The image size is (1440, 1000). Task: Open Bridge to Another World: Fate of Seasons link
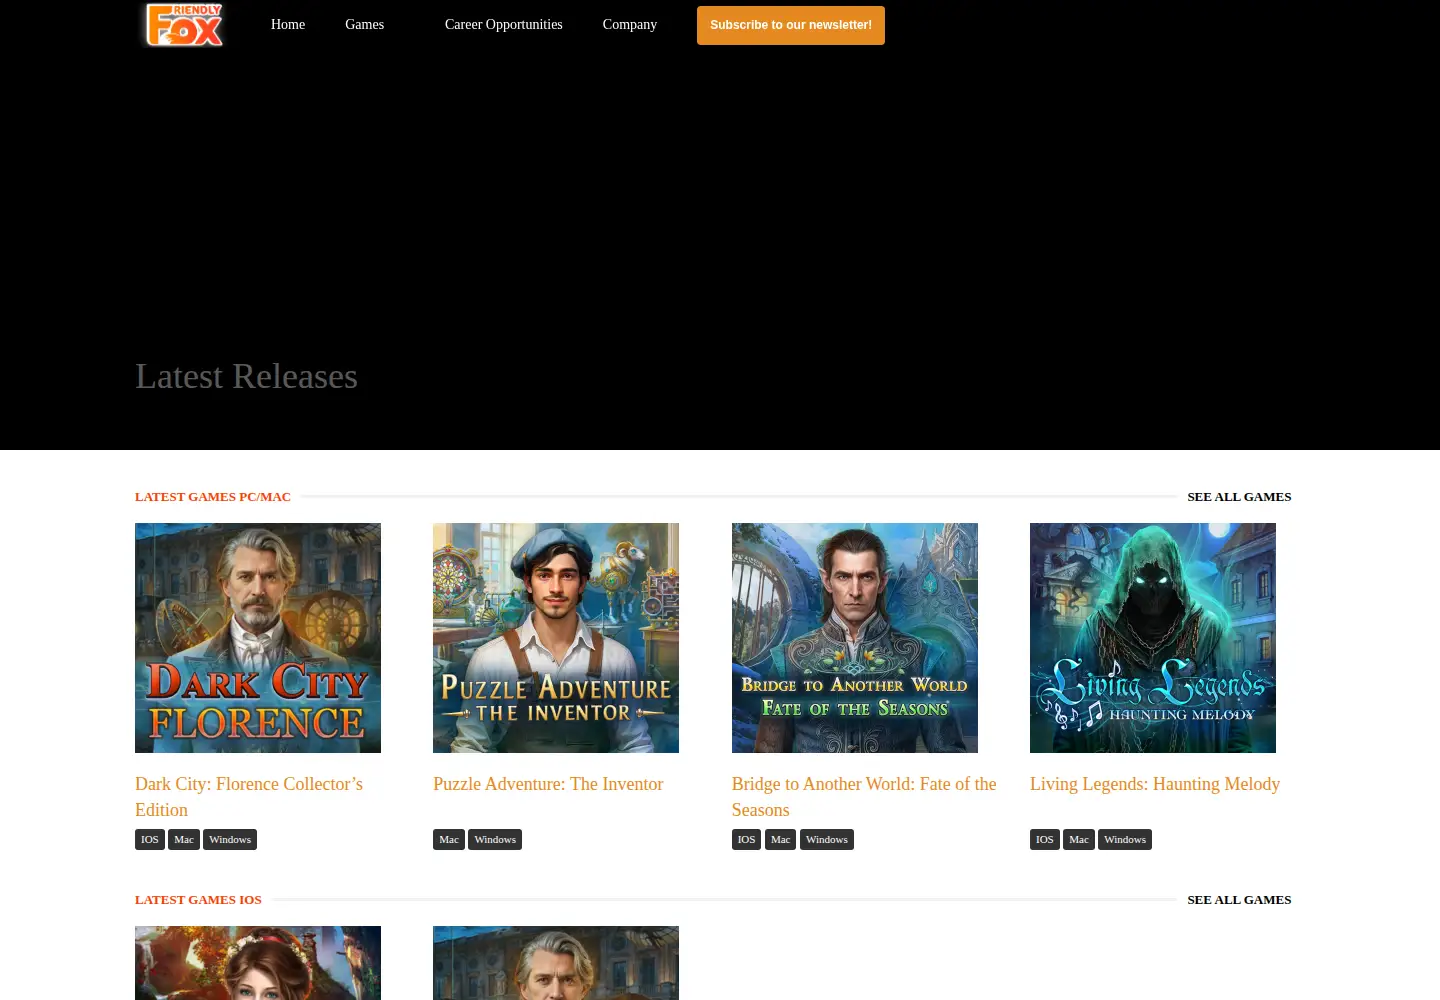coord(864,797)
